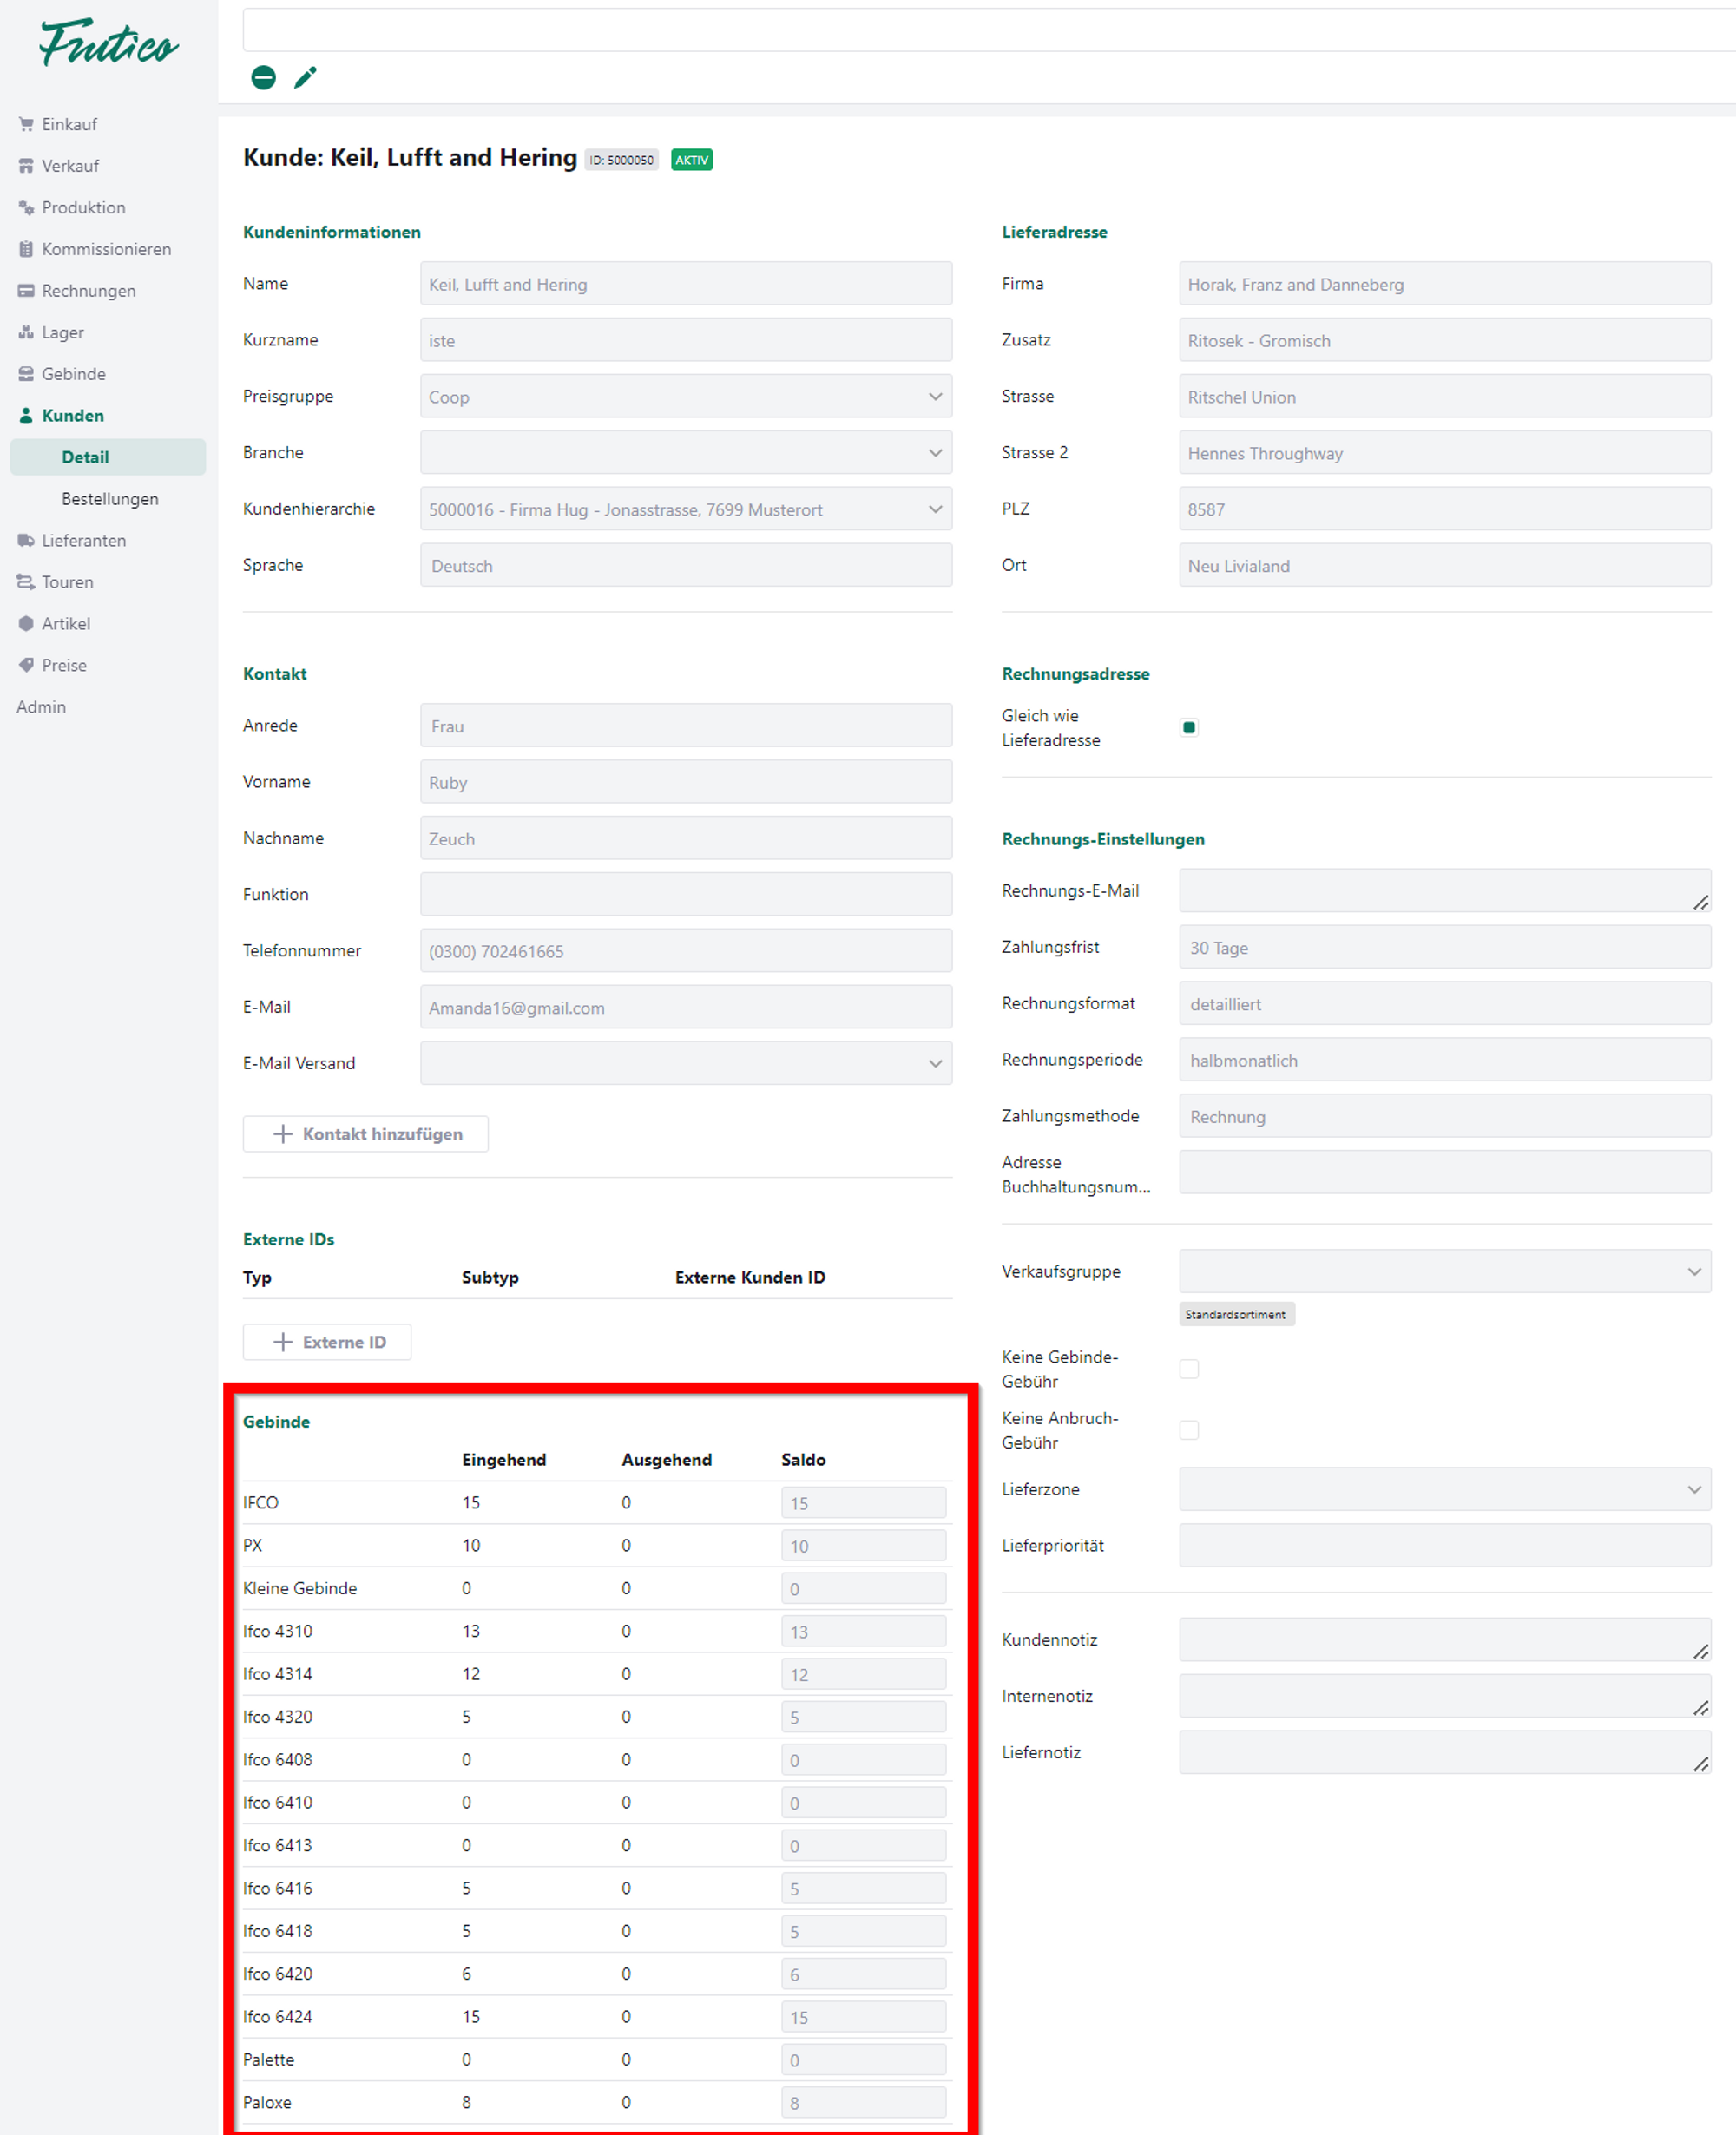Image resolution: width=1736 pixels, height=2135 pixels.
Task: Click the Externe ID add button
Action: pos(327,1341)
